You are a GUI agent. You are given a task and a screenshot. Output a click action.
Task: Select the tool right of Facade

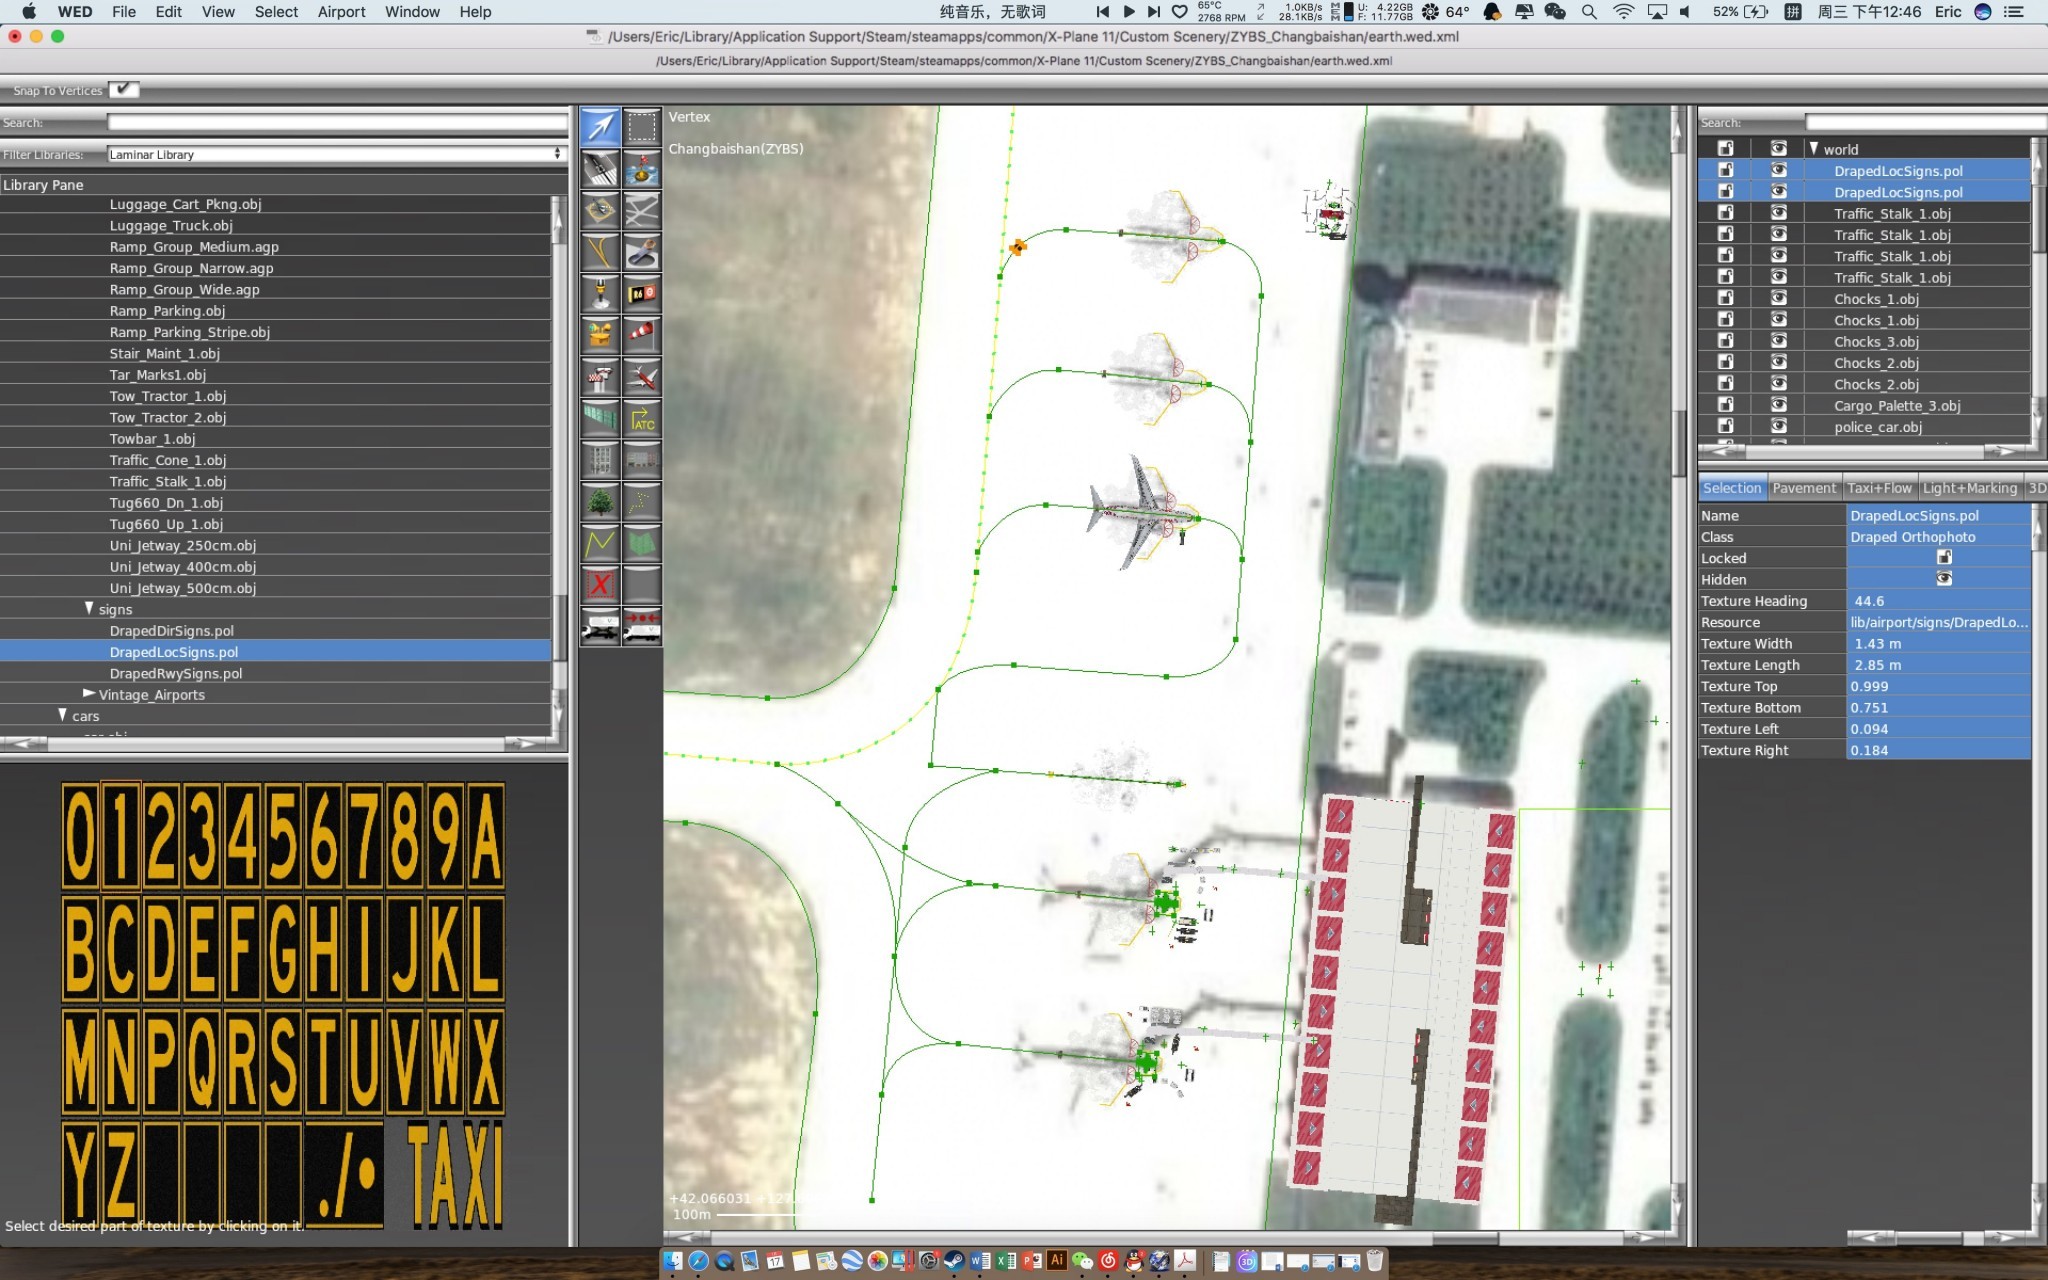(642, 461)
